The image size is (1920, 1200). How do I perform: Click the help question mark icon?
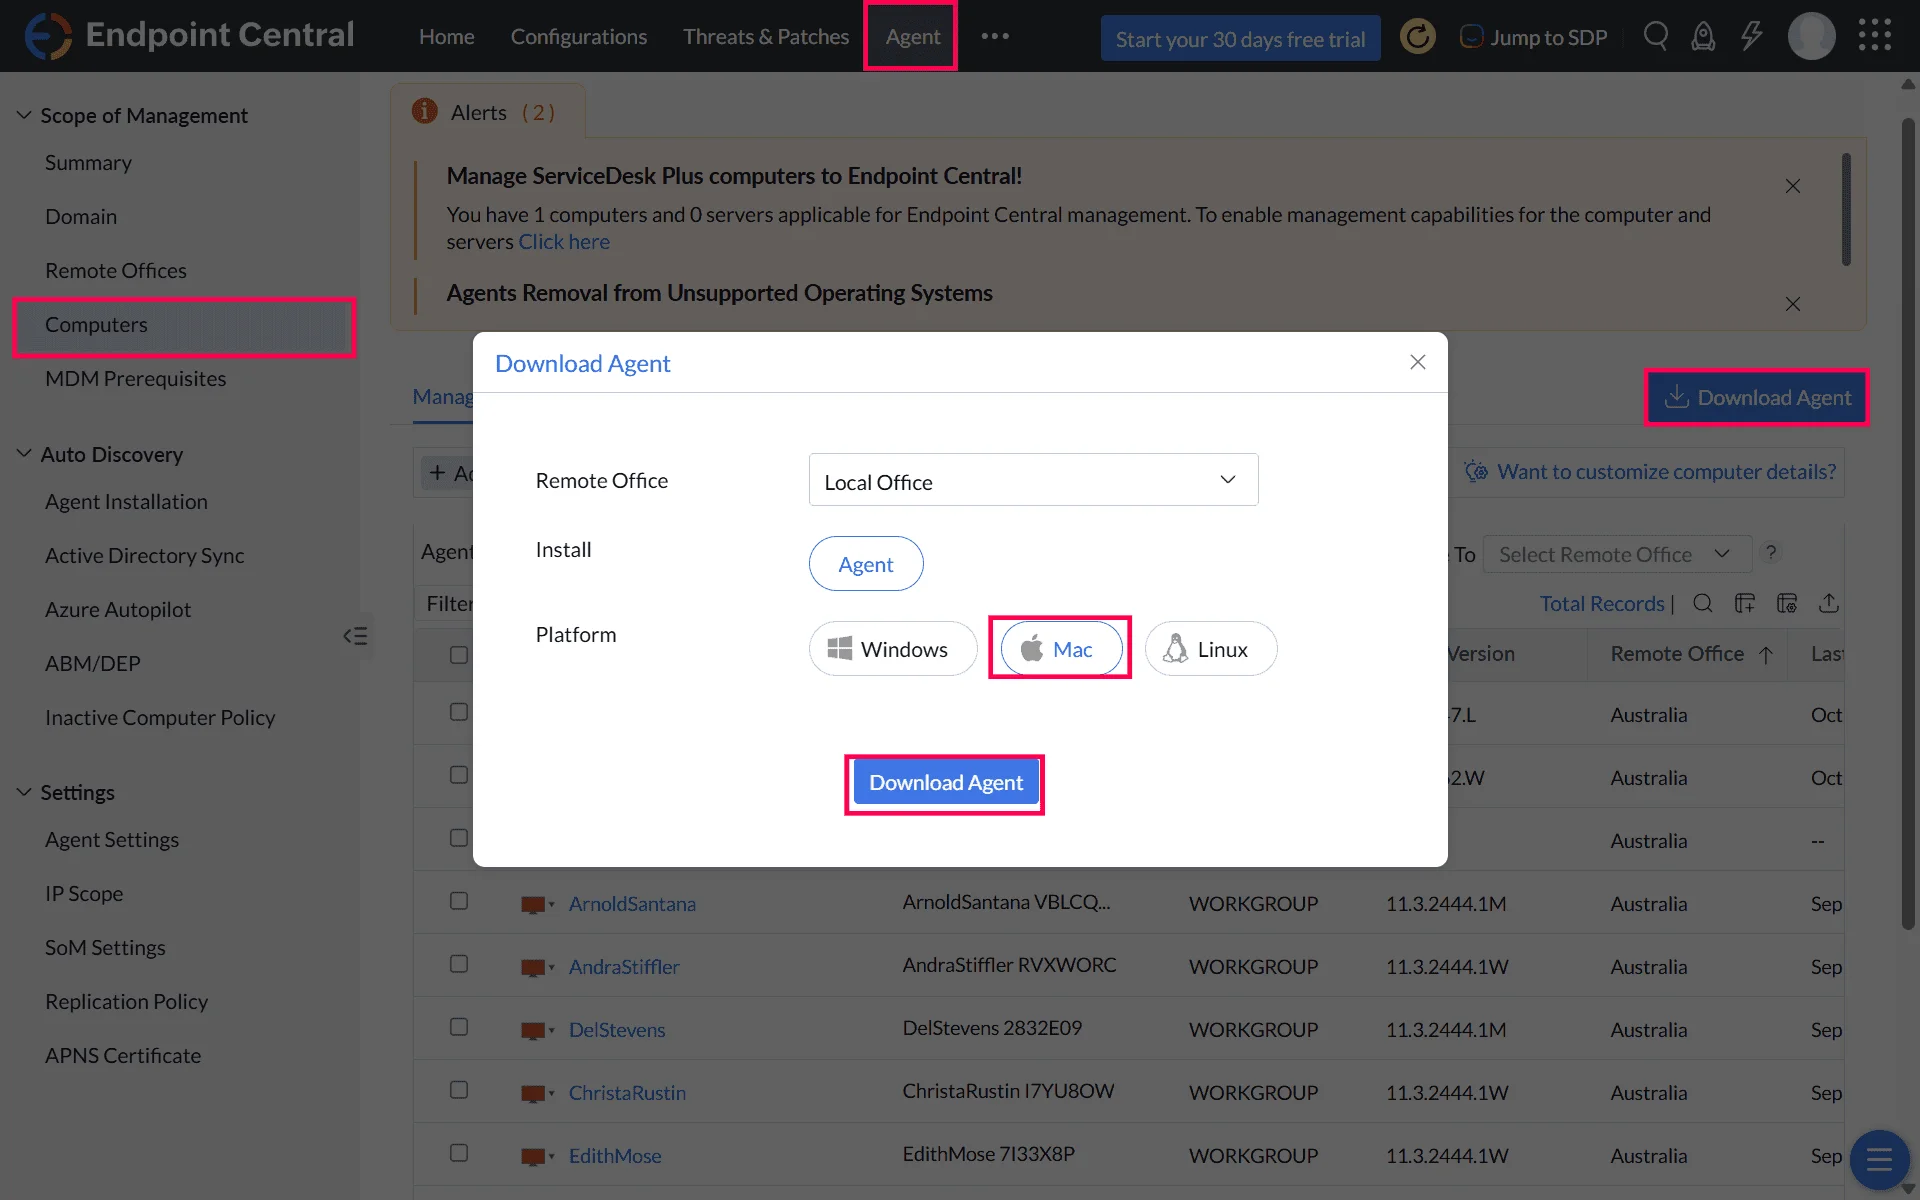(1771, 553)
